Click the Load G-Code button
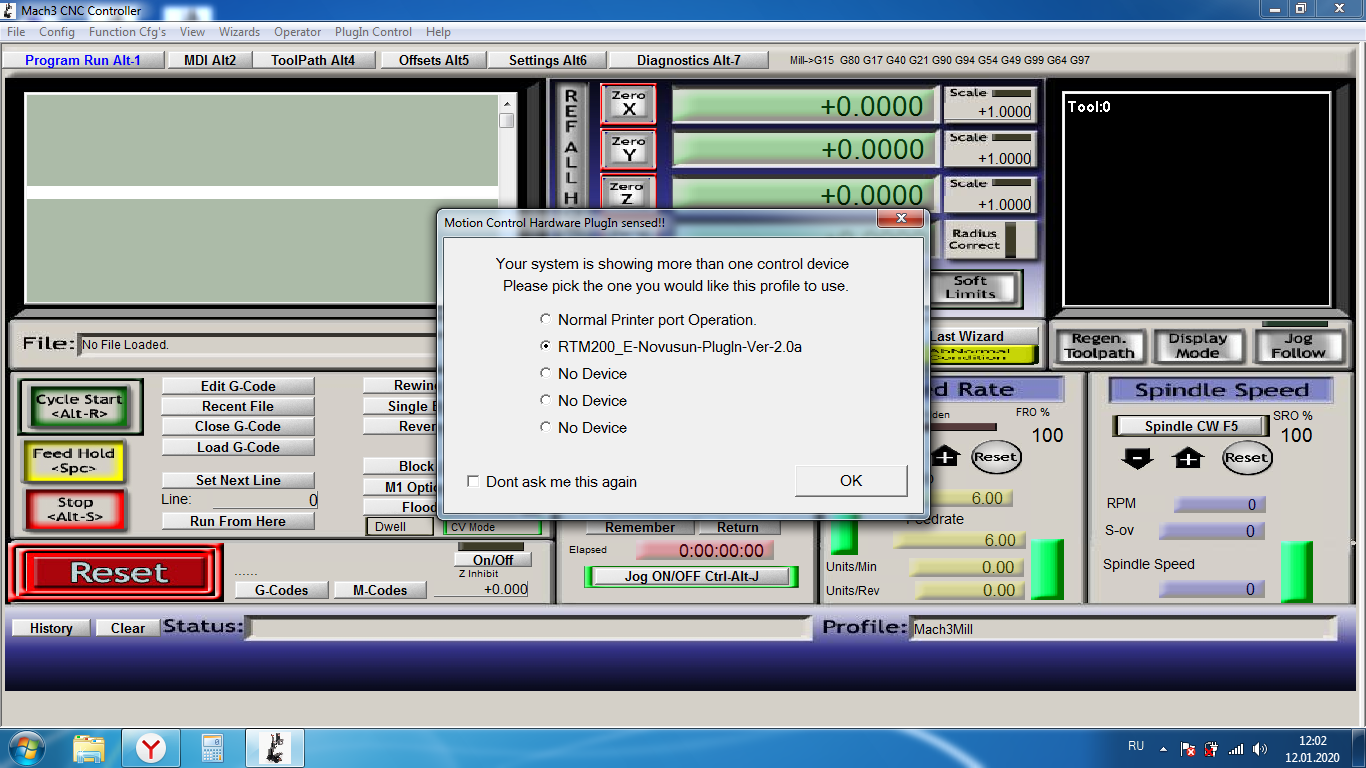Image resolution: width=1366 pixels, height=768 pixels. click(238, 447)
